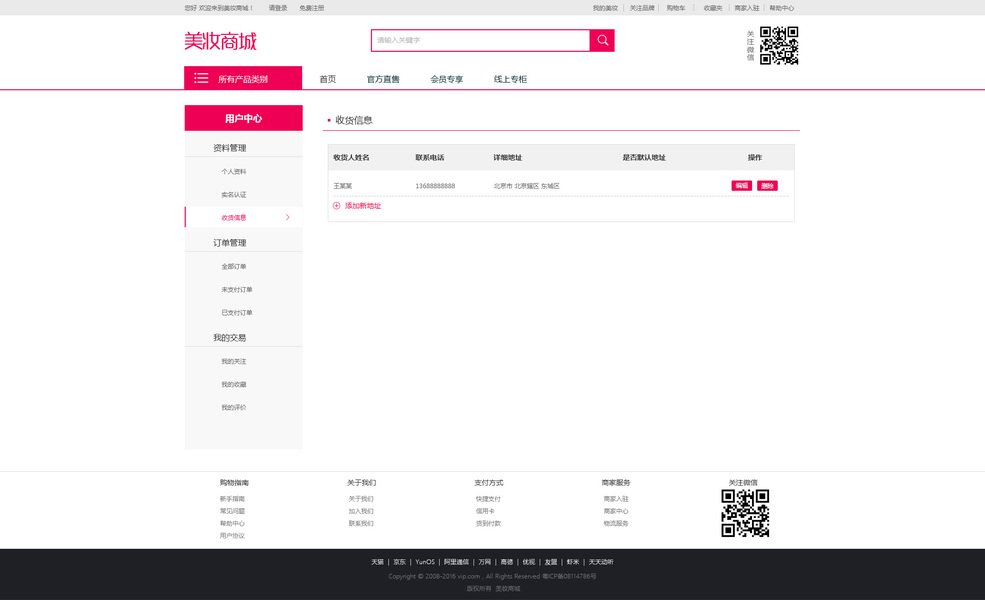The height and width of the screenshot is (600, 985).
Task: Open 我的美妆 in top bar
Action: tap(605, 8)
